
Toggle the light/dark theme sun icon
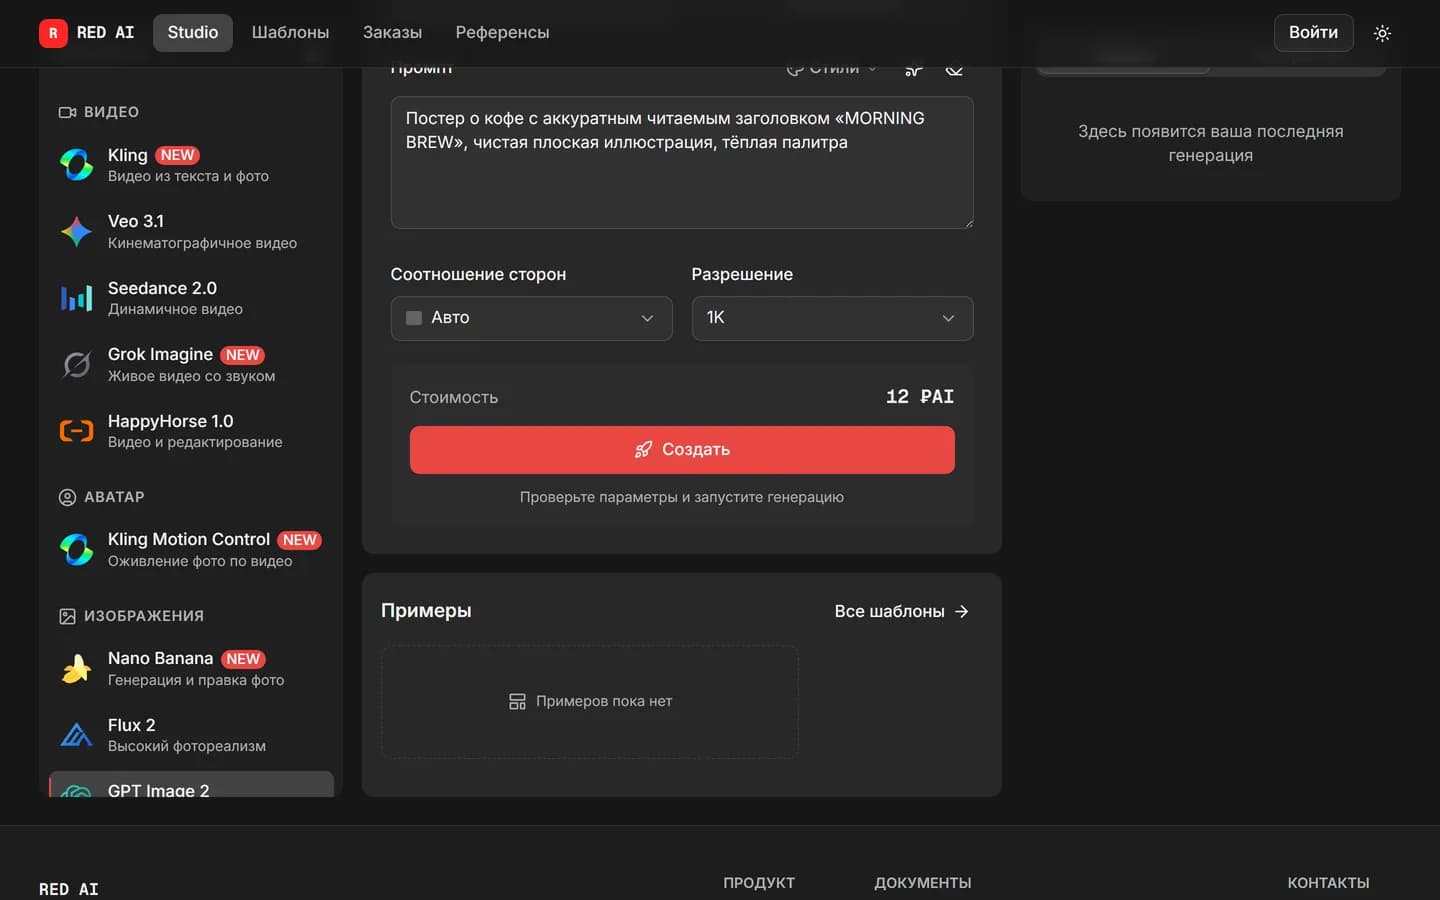pyautogui.click(x=1382, y=33)
